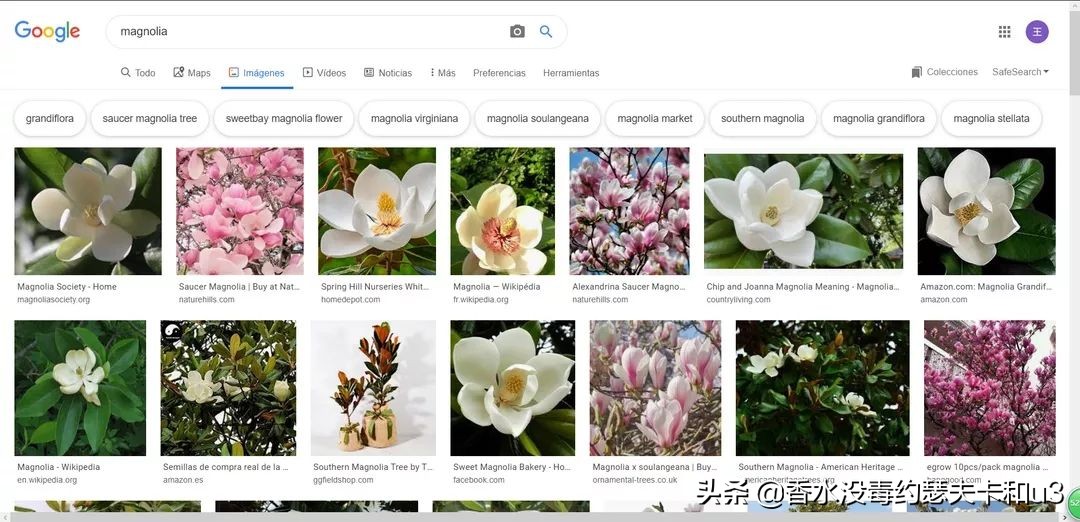Switch to the Vídeos tab
Screen dimensions: 1080x522
coord(324,72)
